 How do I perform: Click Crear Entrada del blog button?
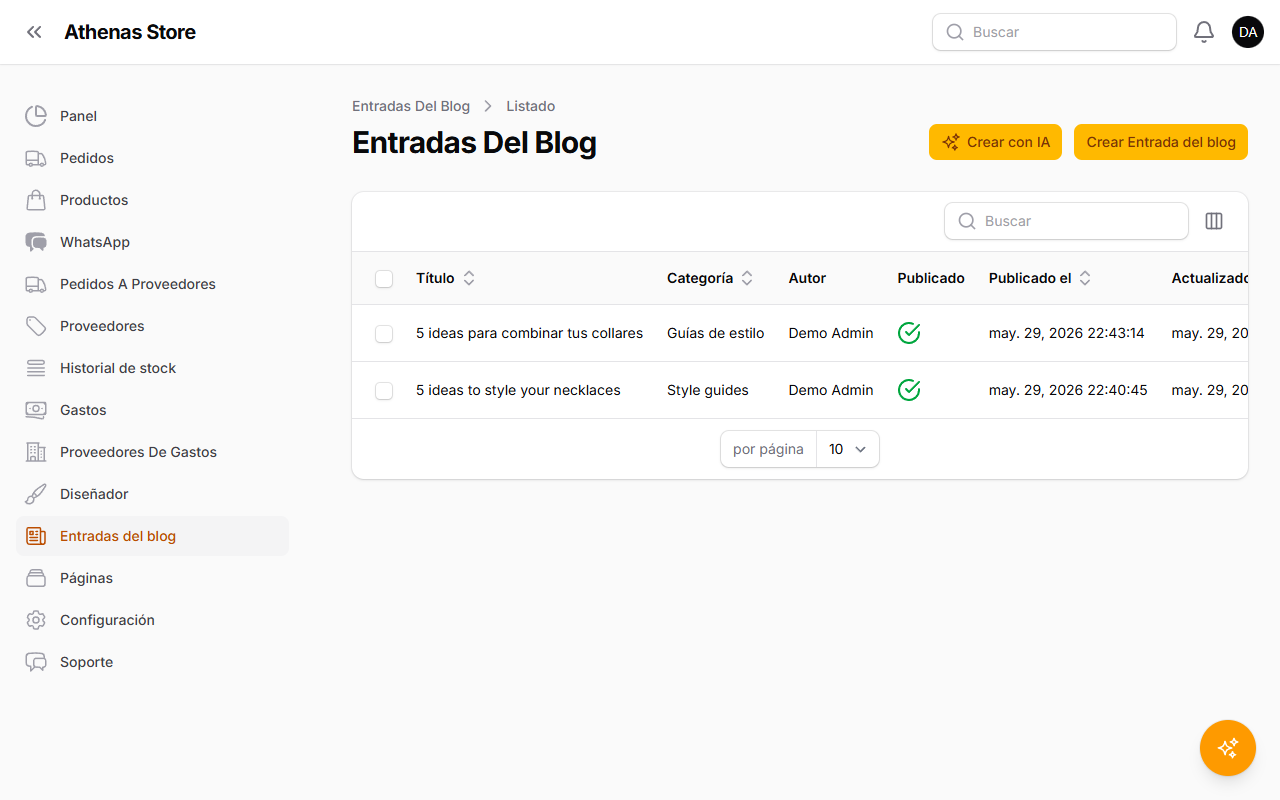click(x=1161, y=142)
